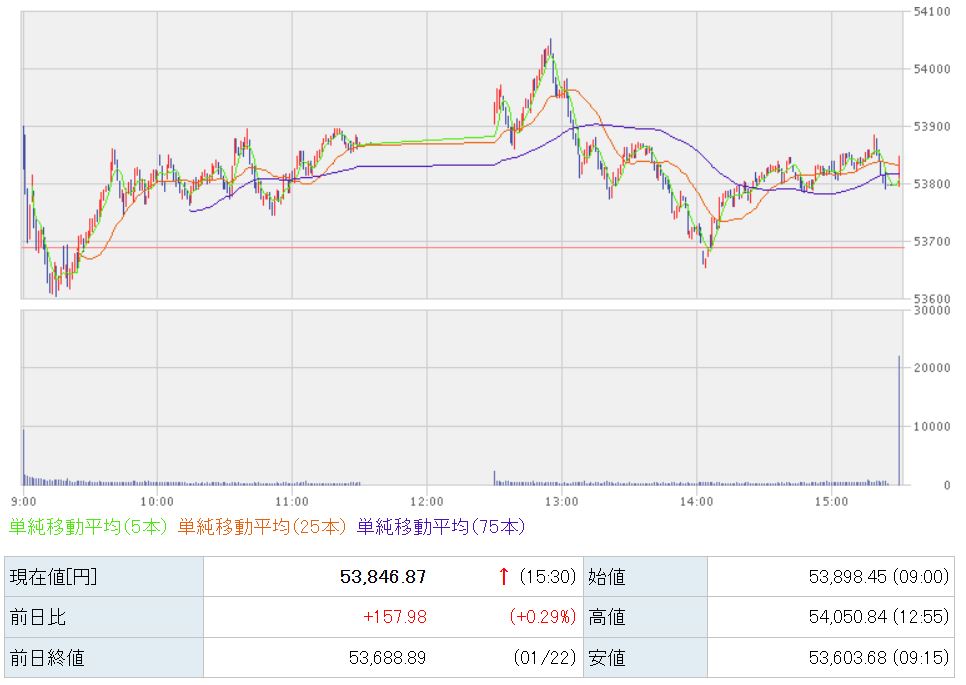Click the 54000 price axis label

point(931,69)
